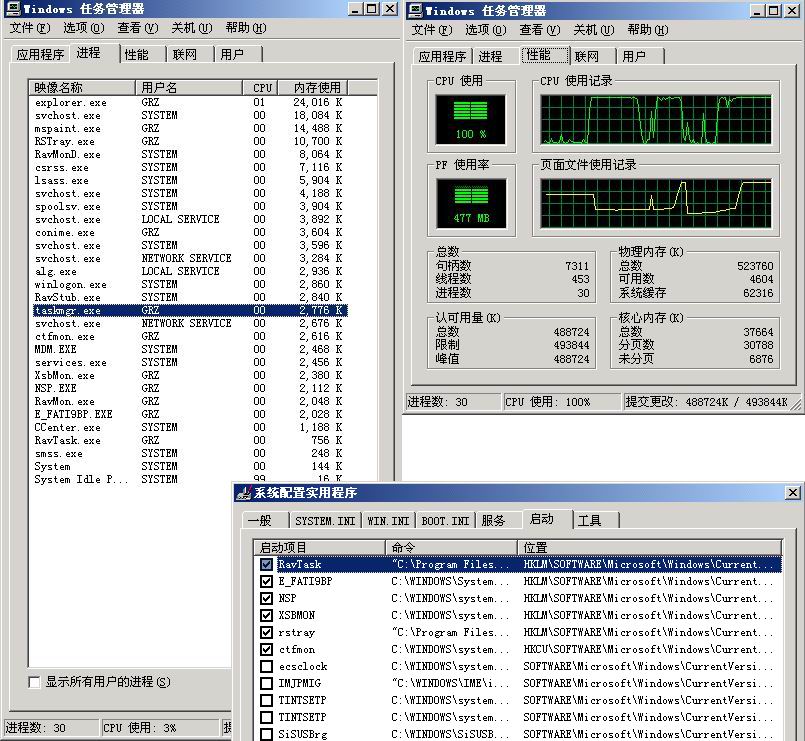Select mspaint.exe process row
805x741 pixels.
coord(190,128)
